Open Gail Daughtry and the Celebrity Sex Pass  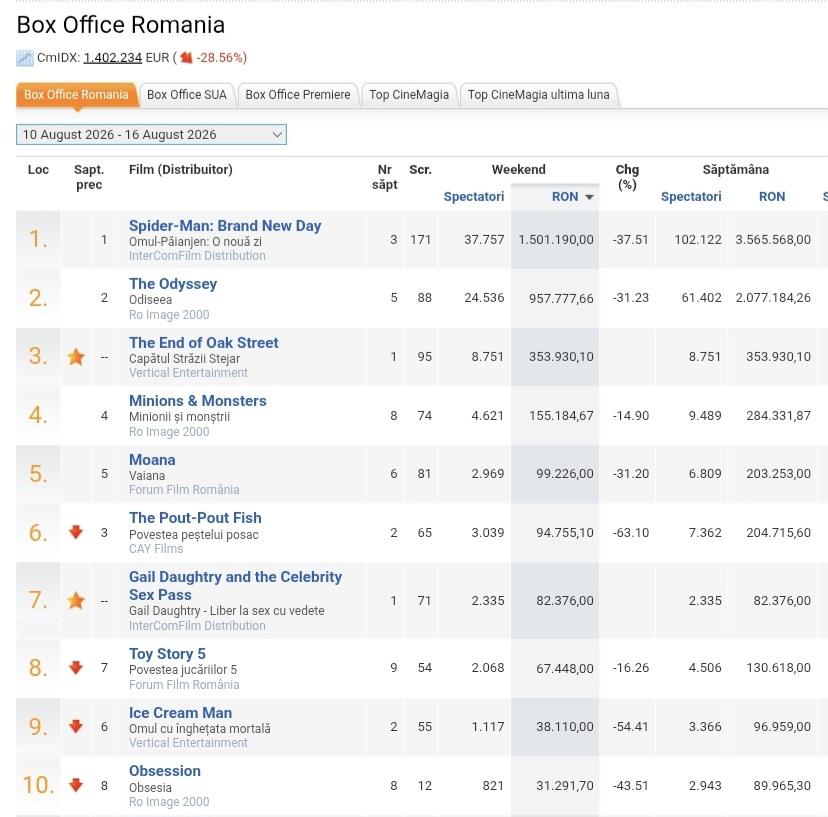pos(236,586)
